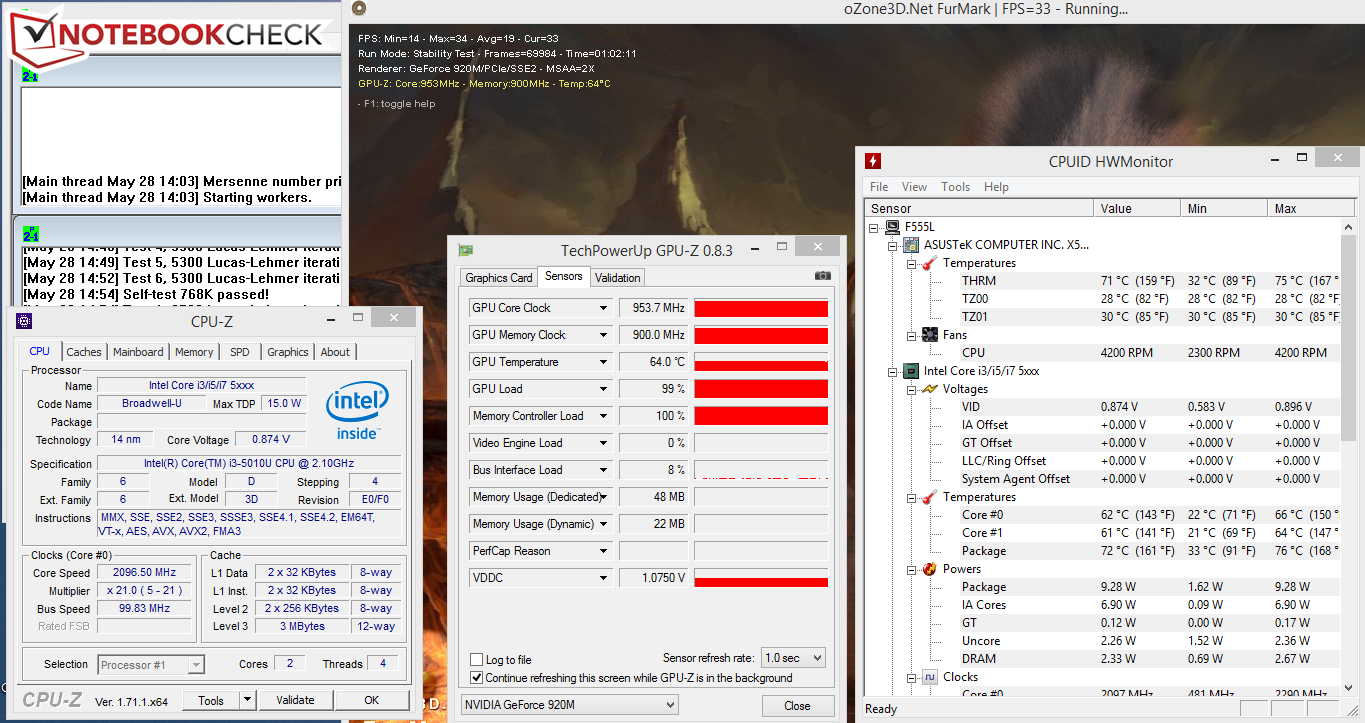The width and height of the screenshot is (1365, 723).
Task: Open the Caches tab in CPU-Z
Action: (x=84, y=352)
